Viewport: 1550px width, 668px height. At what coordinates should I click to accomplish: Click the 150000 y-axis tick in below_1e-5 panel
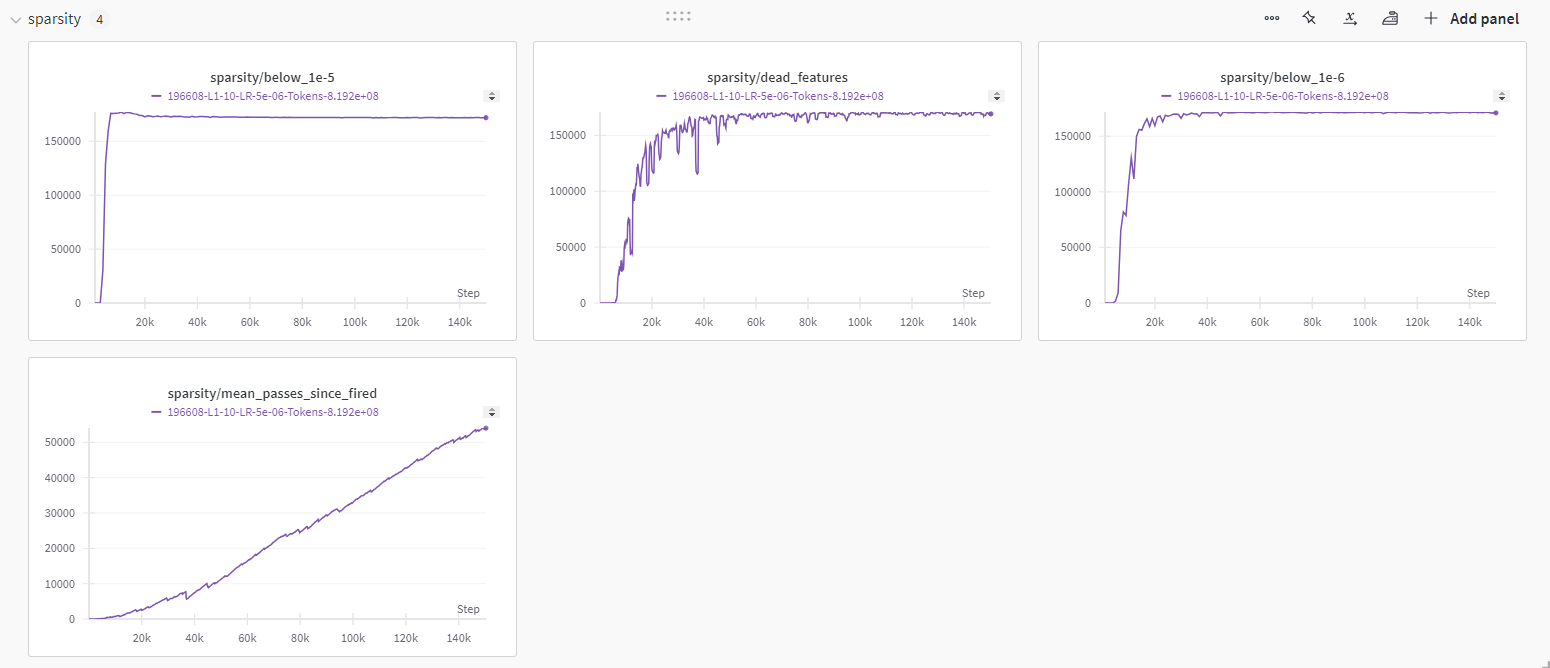click(64, 141)
